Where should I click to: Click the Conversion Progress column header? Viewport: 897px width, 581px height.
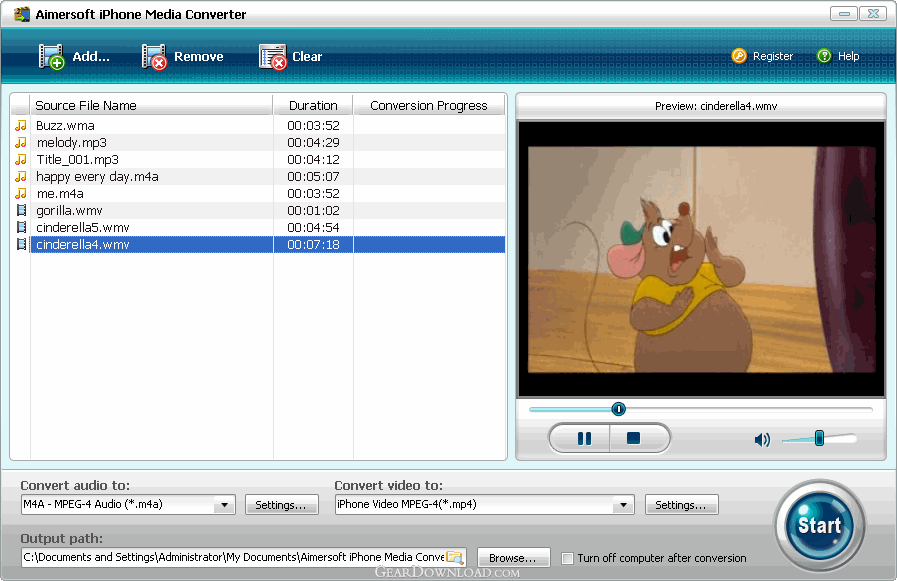pos(429,105)
